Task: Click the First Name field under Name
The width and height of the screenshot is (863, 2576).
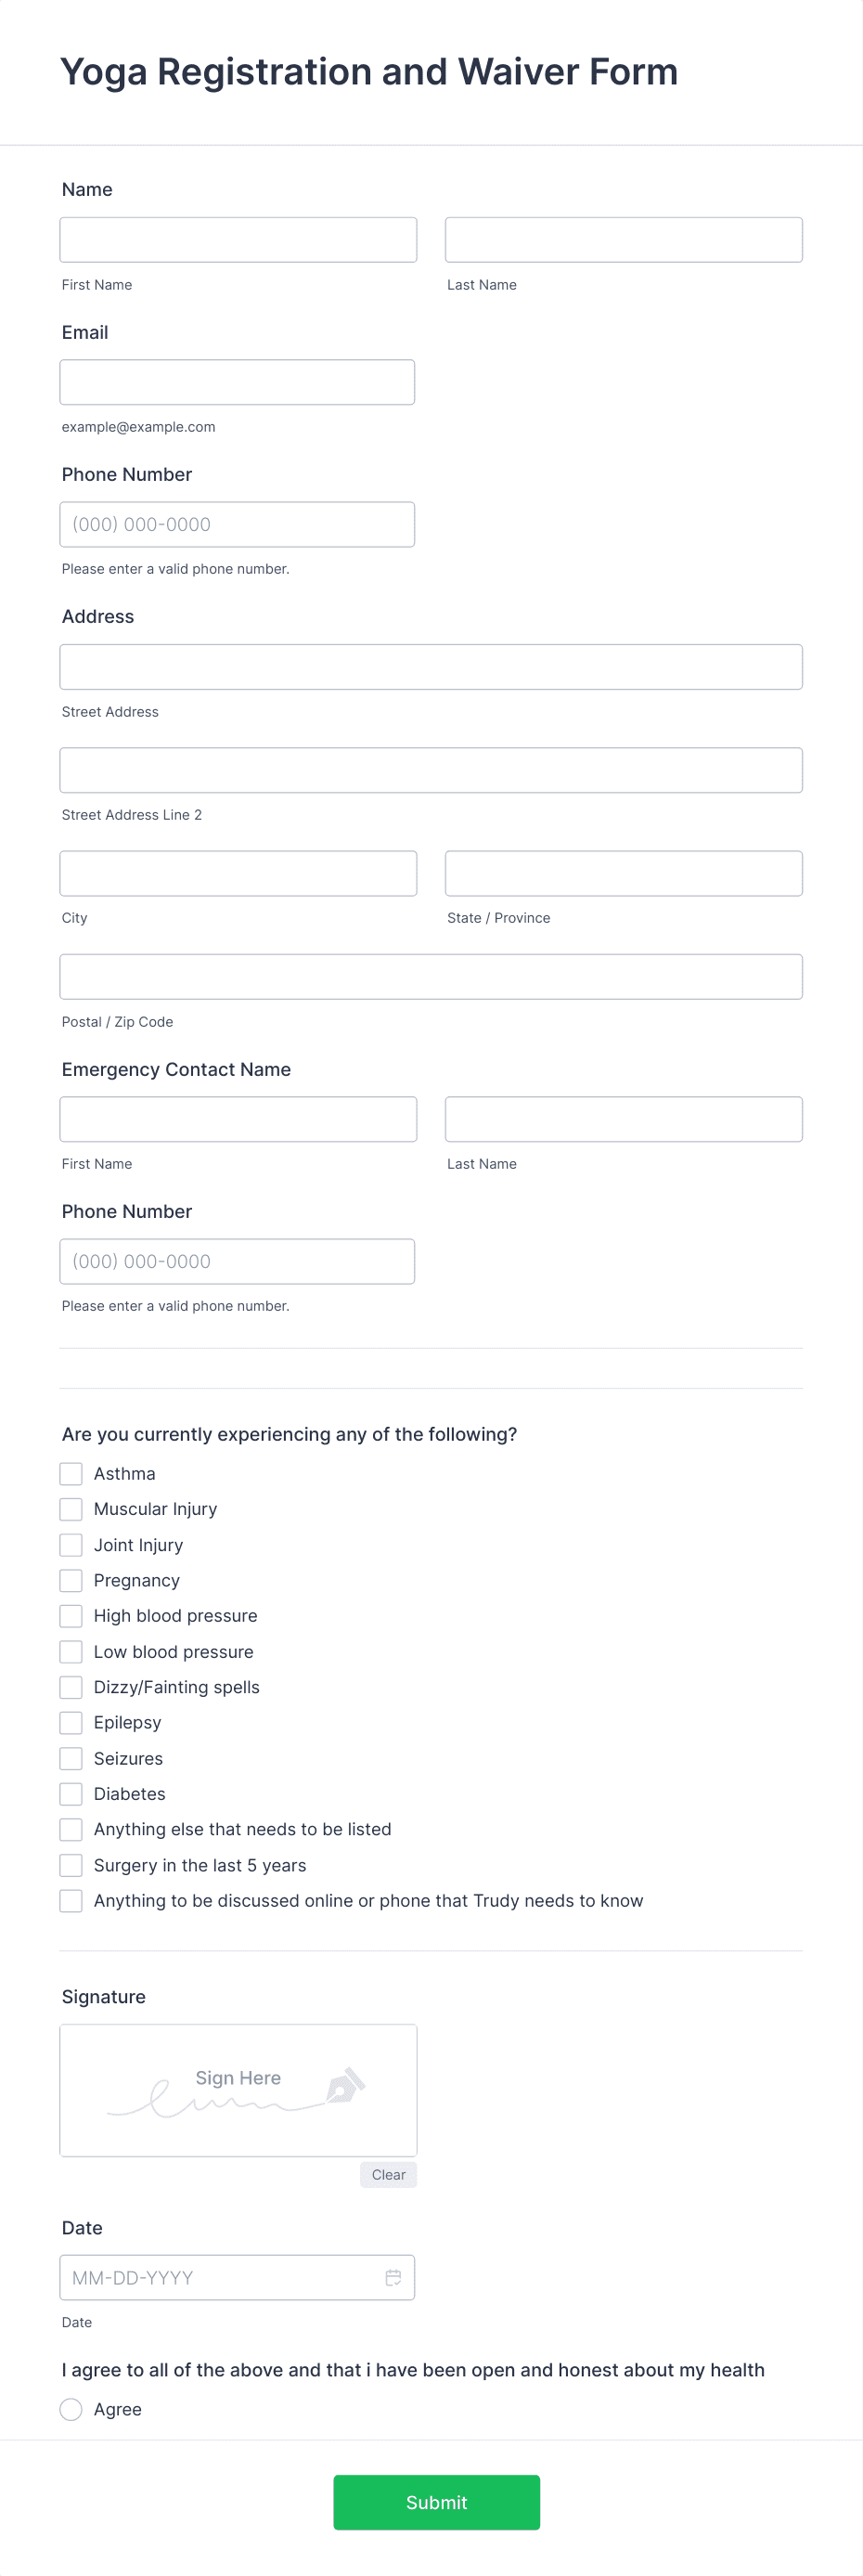Action: (238, 239)
